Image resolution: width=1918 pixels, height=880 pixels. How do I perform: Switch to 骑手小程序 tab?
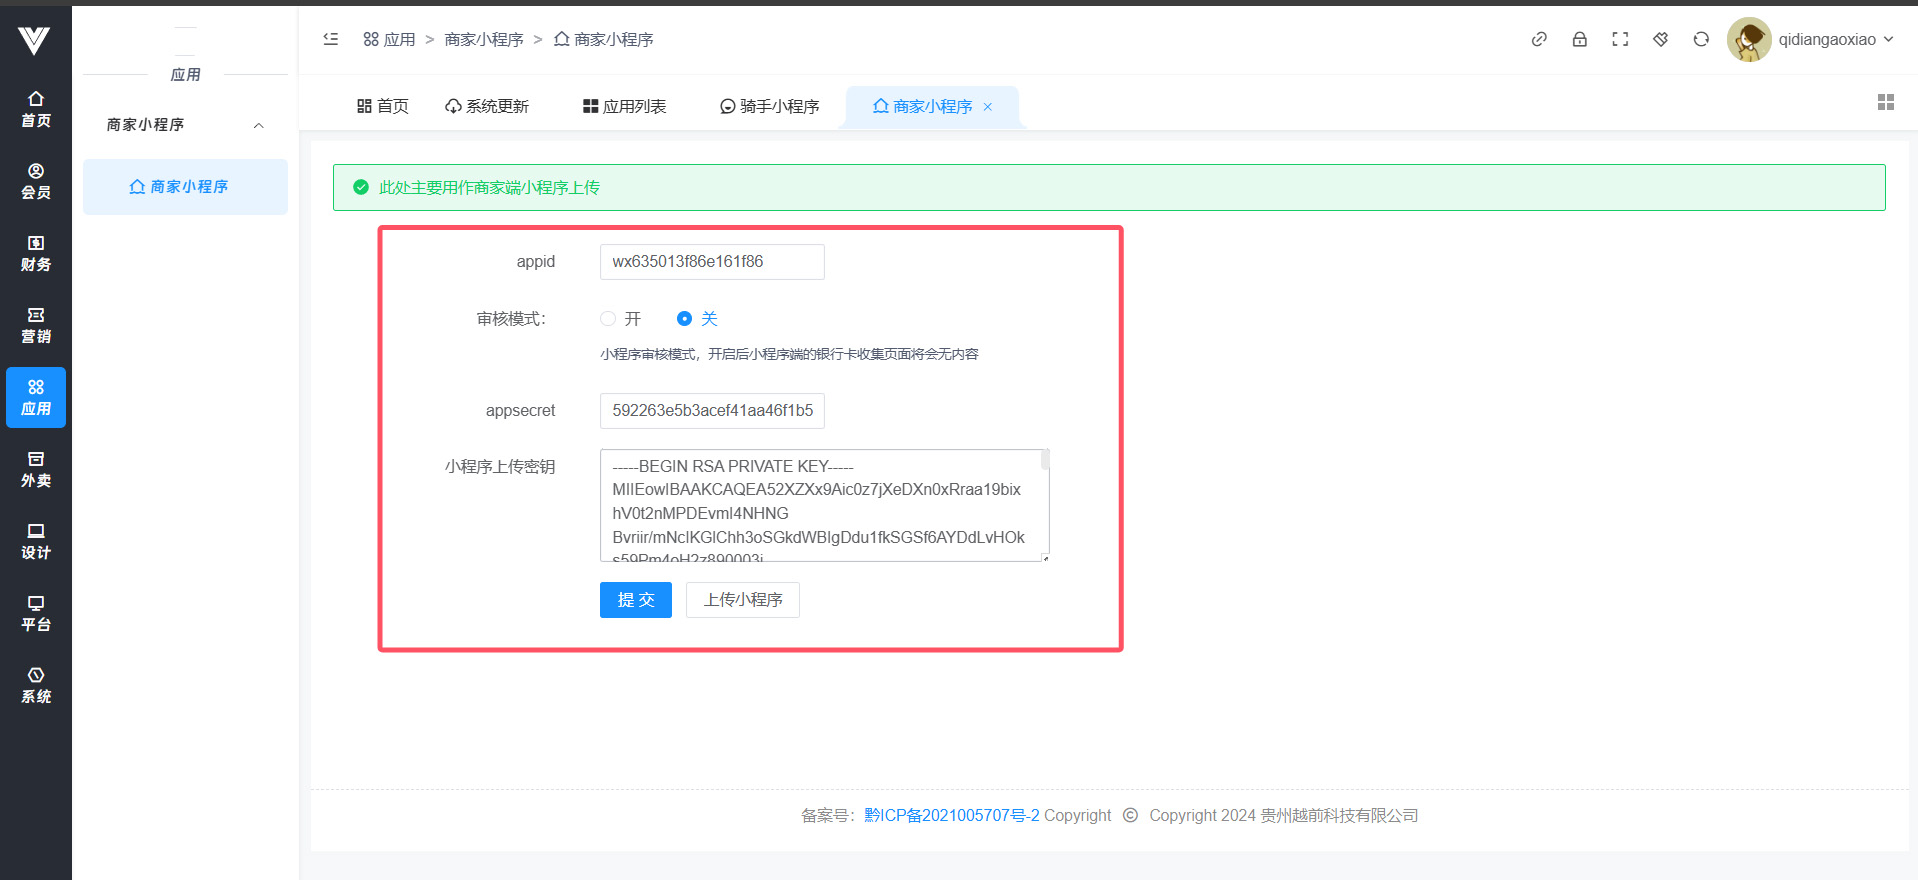[x=769, y=107]
